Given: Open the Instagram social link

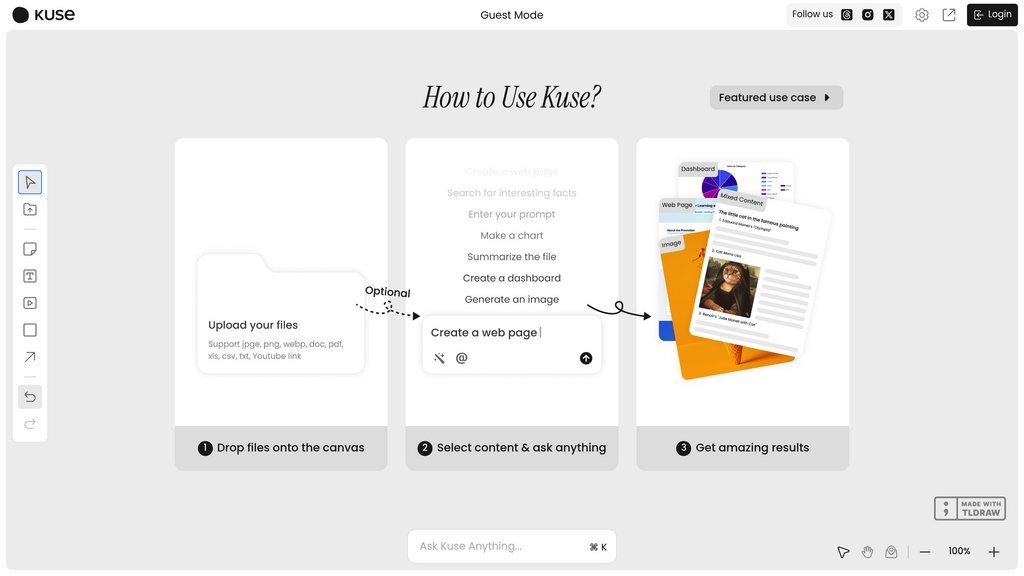Looking at the screenshot, I should pos(868,15).
